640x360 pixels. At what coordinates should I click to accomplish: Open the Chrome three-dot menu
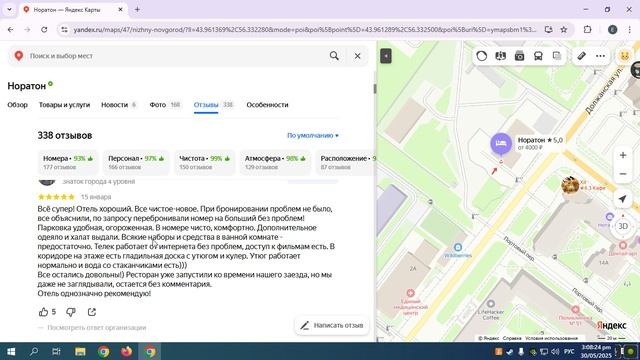point(629,30)
